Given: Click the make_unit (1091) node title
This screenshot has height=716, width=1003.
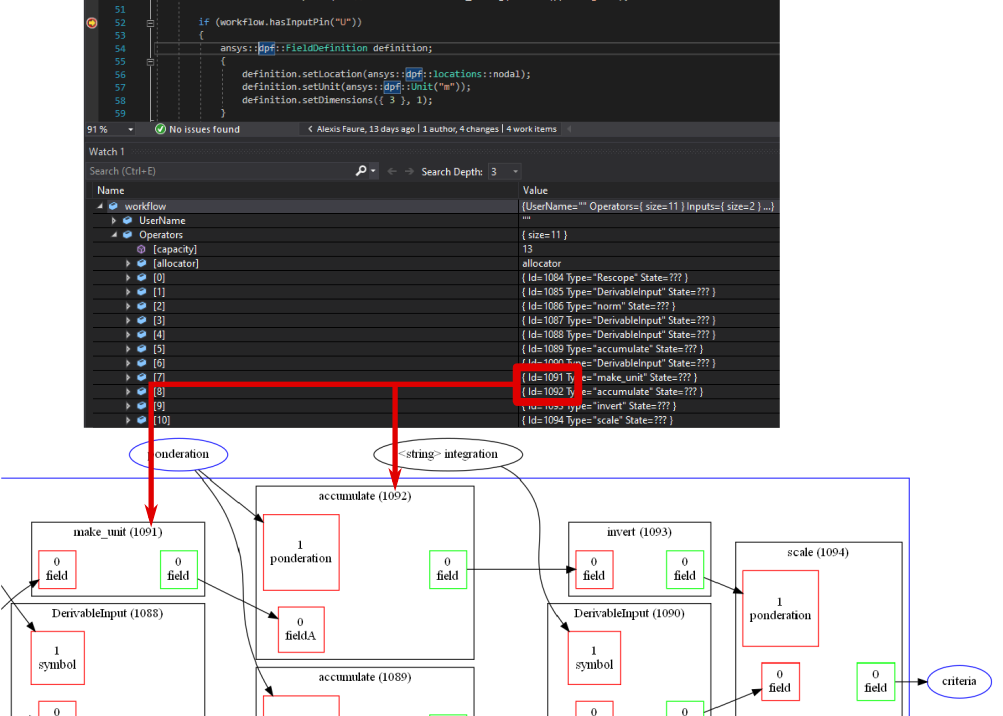Looking at the screenshot, I should (x=118, y=532).
